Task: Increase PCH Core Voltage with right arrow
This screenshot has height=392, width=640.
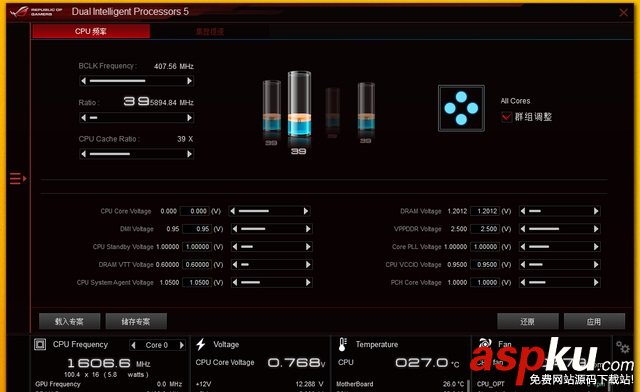Action: click(596, 283)
